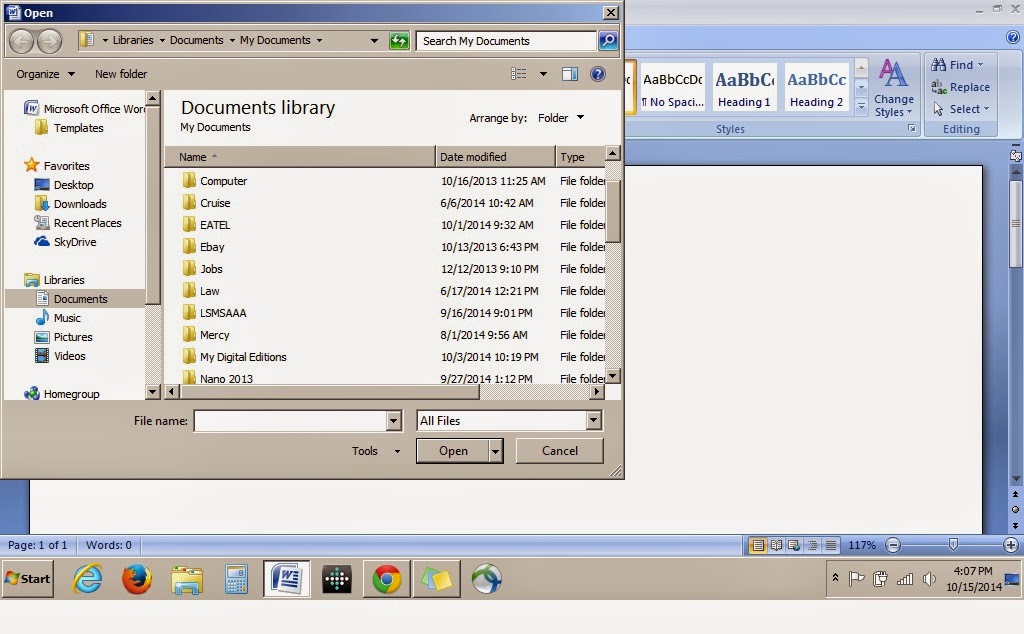The image size is (1024, 634).
Task: Click the File name input field
Action: pos(291,421)
